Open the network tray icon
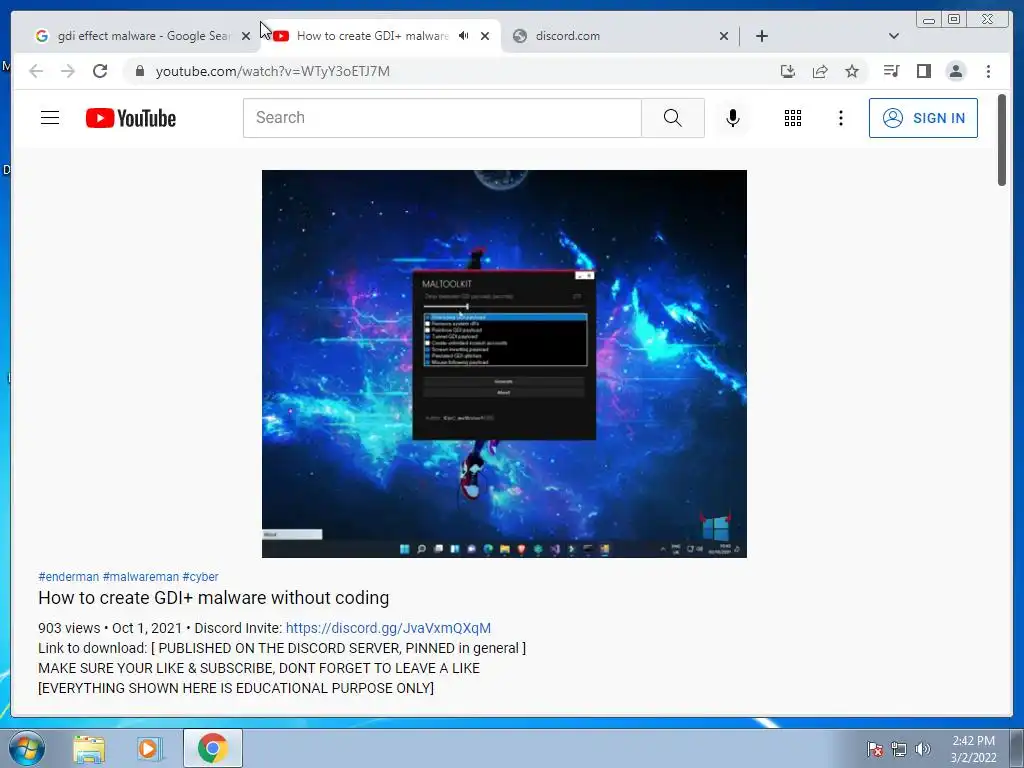The image size is (1024, 768). click(899, 749)
